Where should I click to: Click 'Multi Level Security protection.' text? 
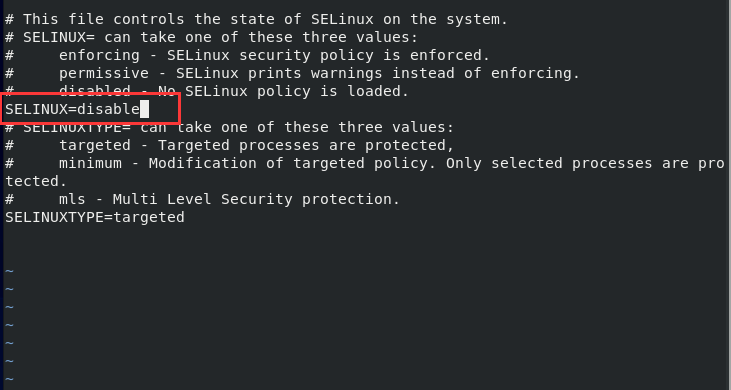pyautogui.click(x=256, y=199)
